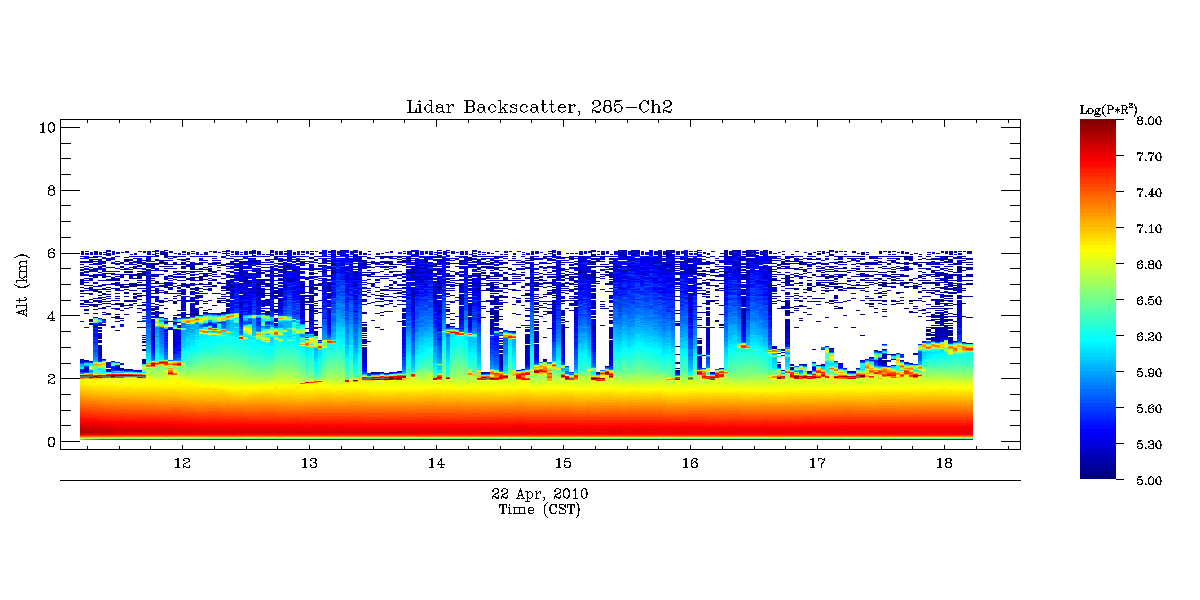
Task: Click hour 13 on the time axis
Action: point(309,464)
